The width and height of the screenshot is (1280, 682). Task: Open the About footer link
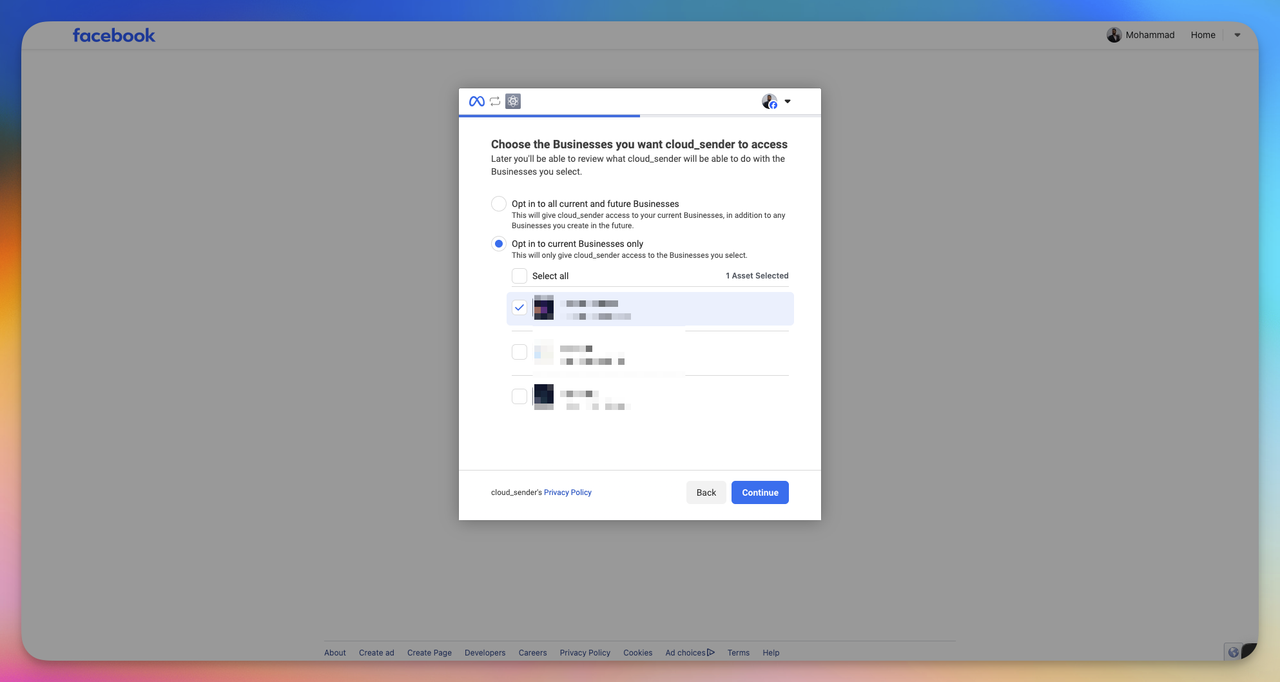[335, 653]
